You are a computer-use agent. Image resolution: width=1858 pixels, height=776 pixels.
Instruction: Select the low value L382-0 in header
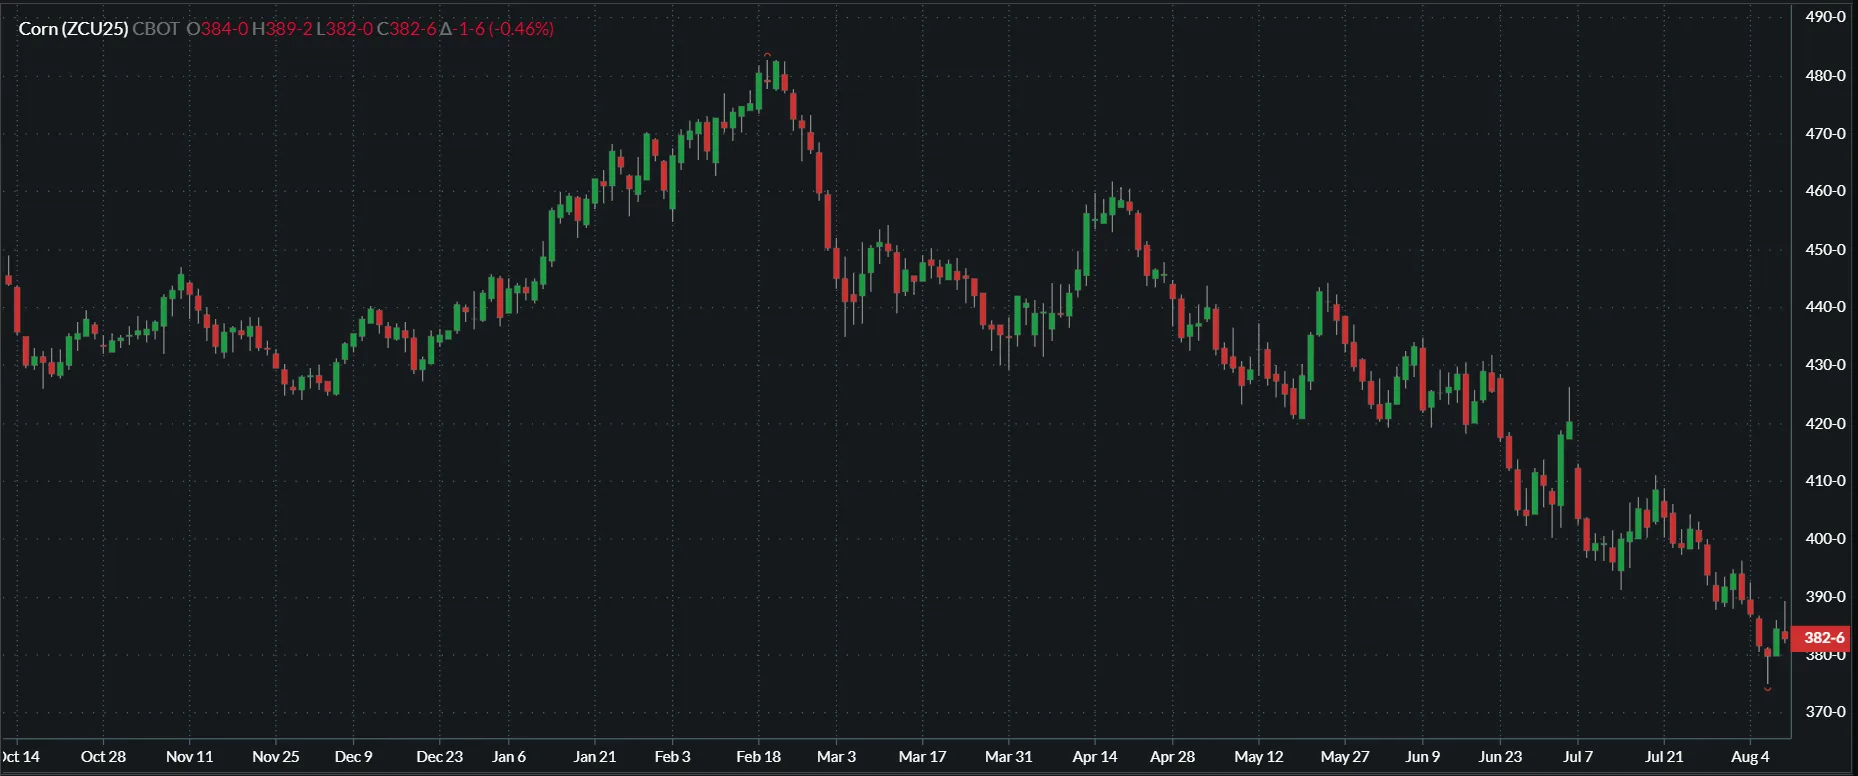(x=344, y=29)
